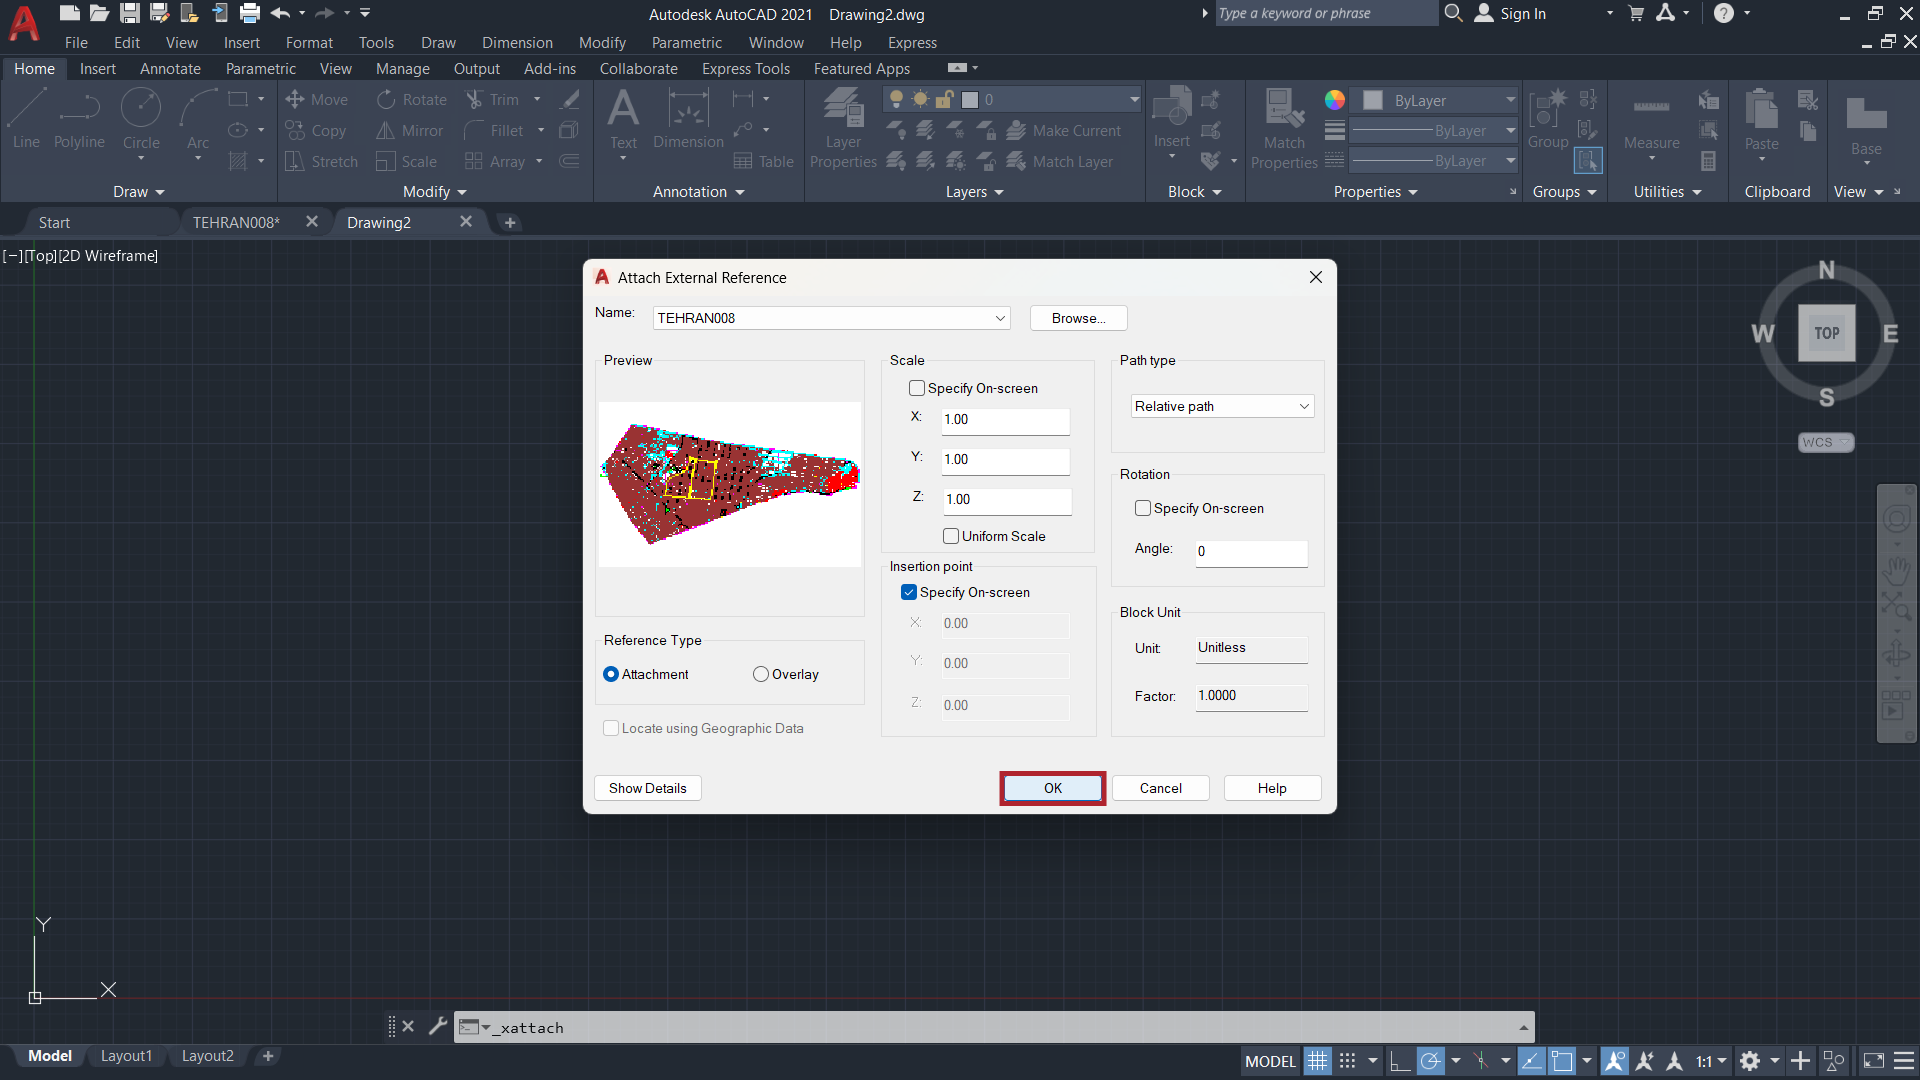
Task: Click the Angle input field for Rotation
Action: pos(1250,550)
